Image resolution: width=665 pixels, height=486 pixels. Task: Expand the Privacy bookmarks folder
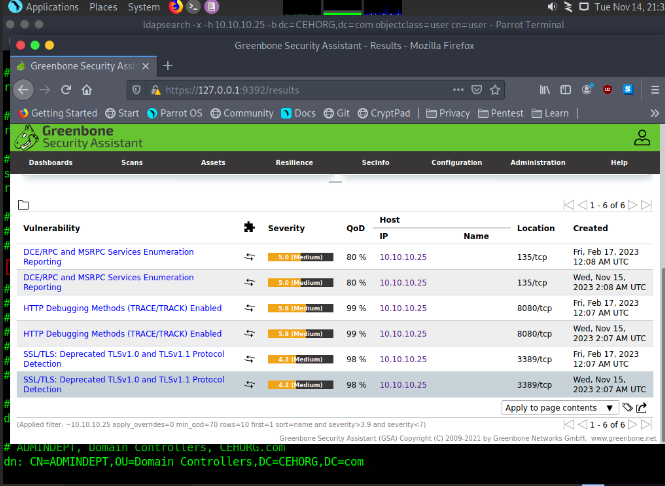[x=447, y=113]
